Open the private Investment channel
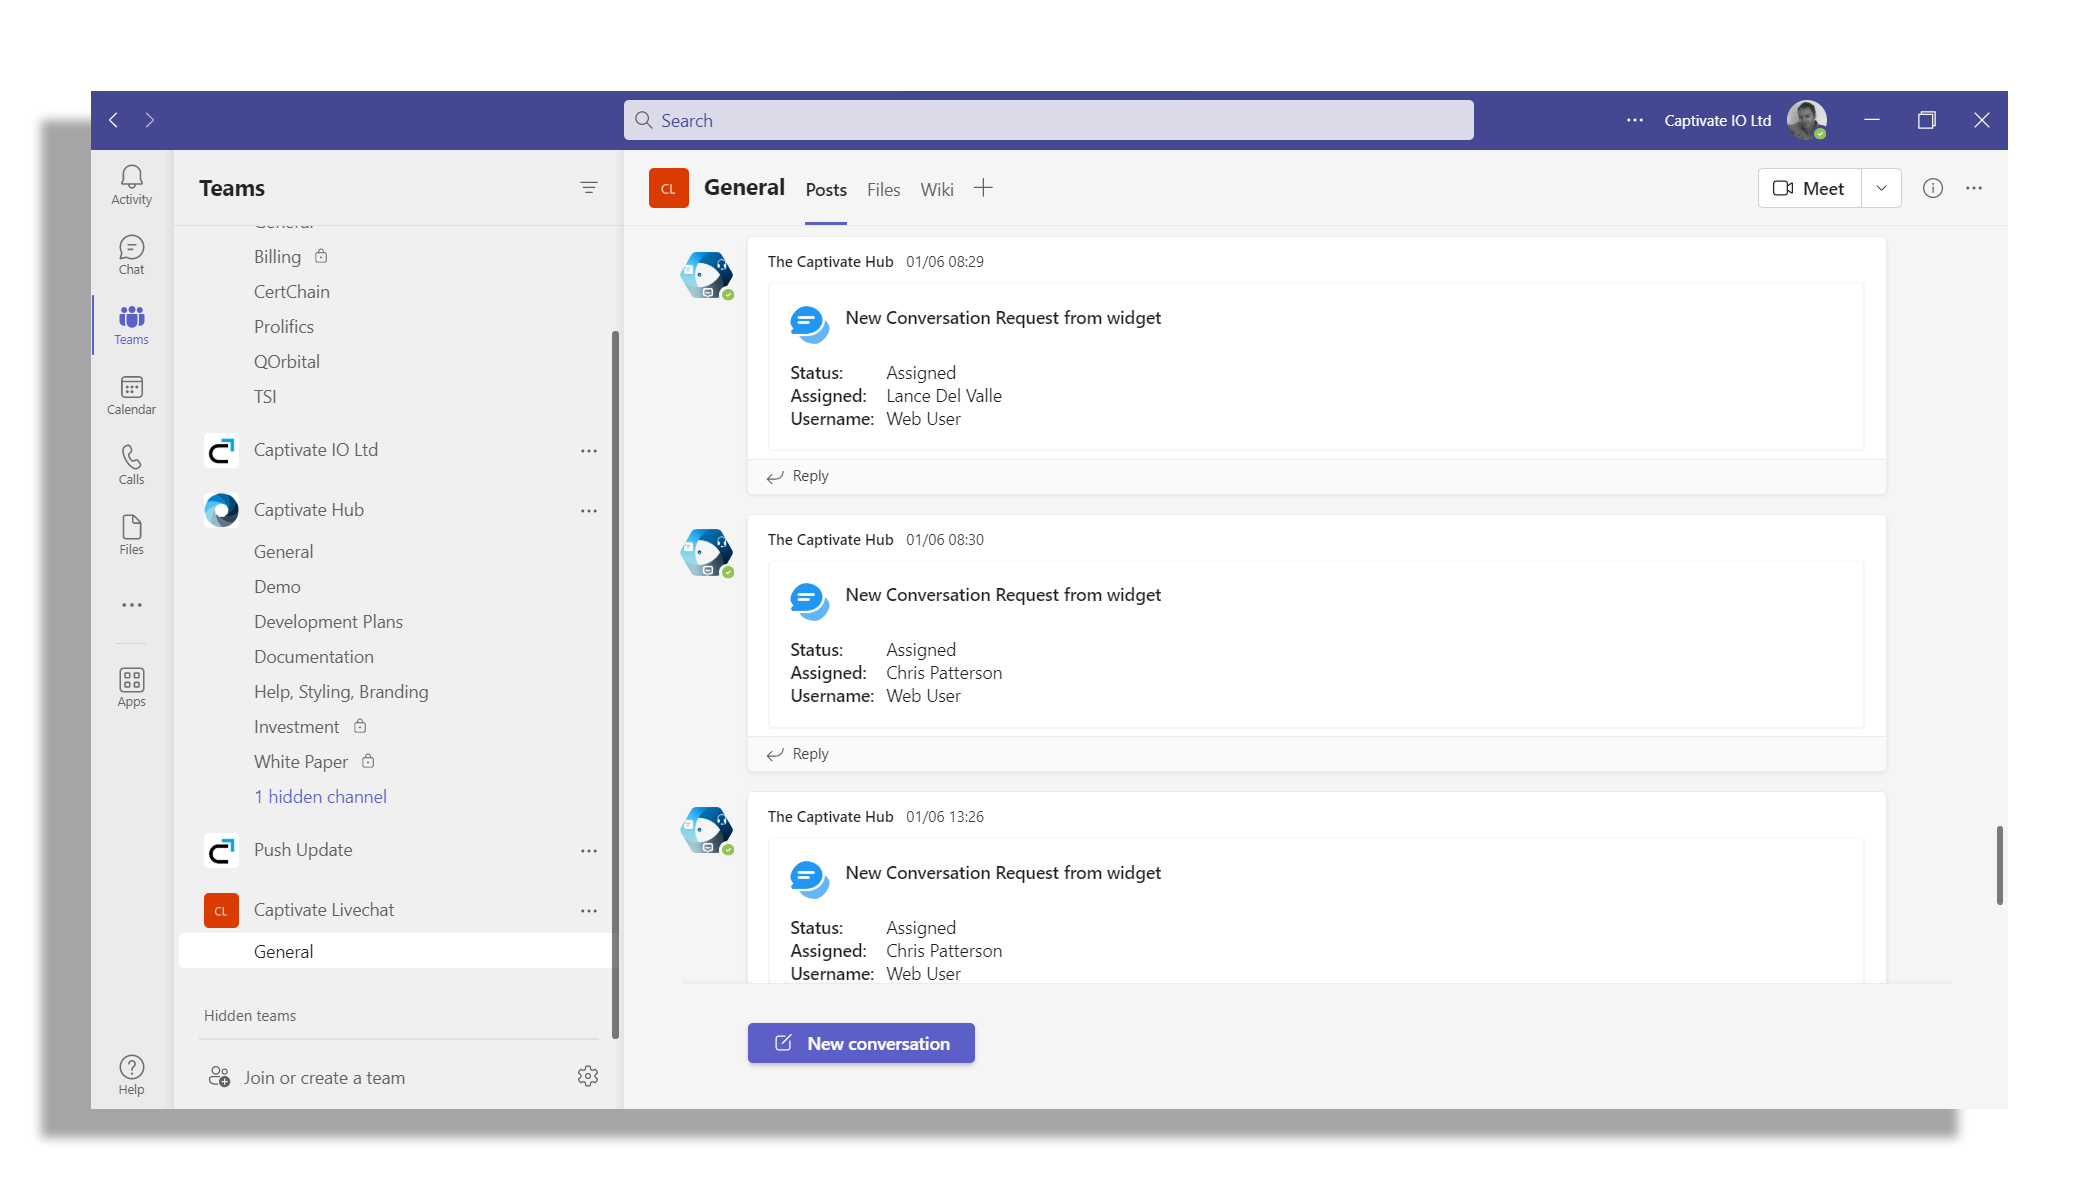 296,727
